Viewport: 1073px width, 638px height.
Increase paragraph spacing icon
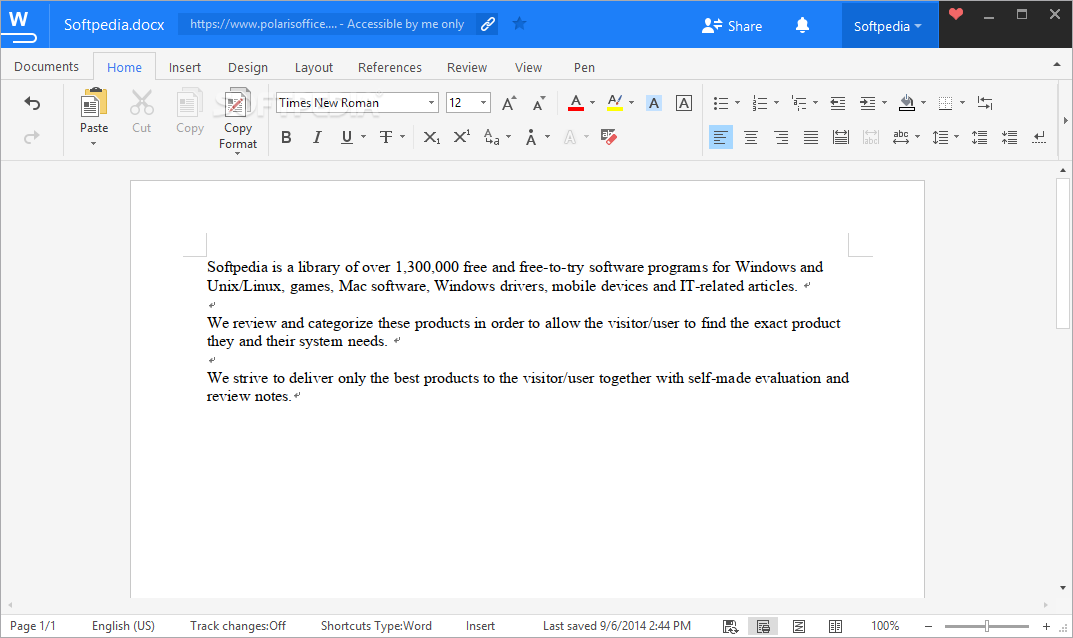(x=979, y=138)
